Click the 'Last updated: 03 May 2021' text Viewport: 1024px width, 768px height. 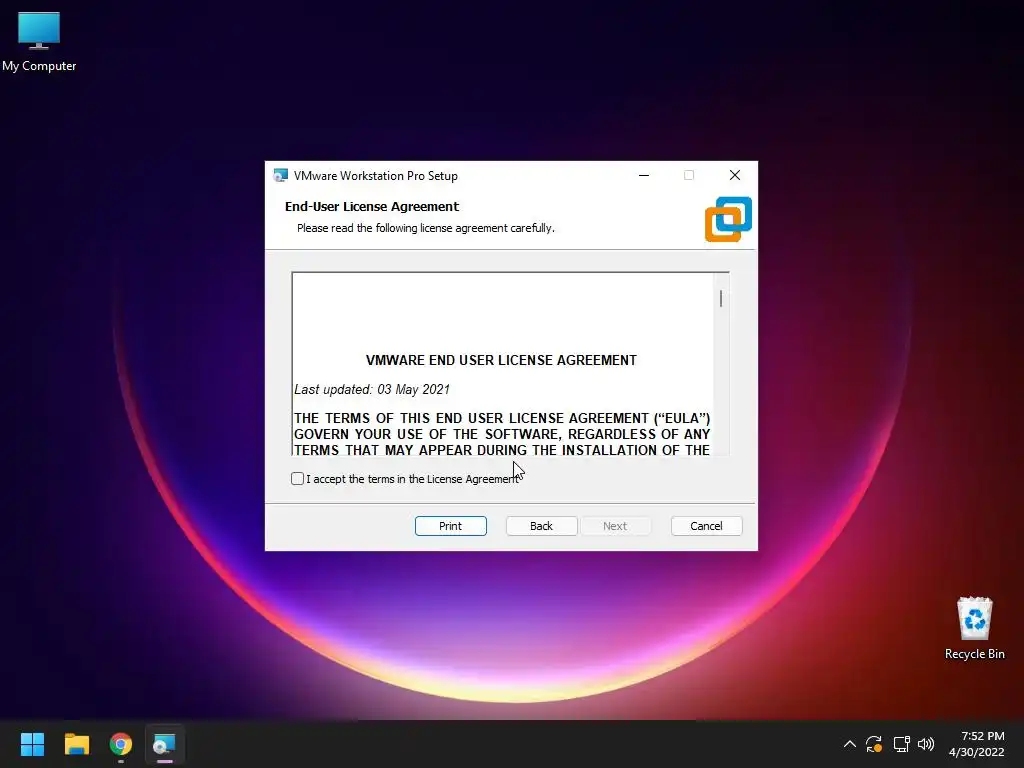pyautogui.click(x=372, y=389)
